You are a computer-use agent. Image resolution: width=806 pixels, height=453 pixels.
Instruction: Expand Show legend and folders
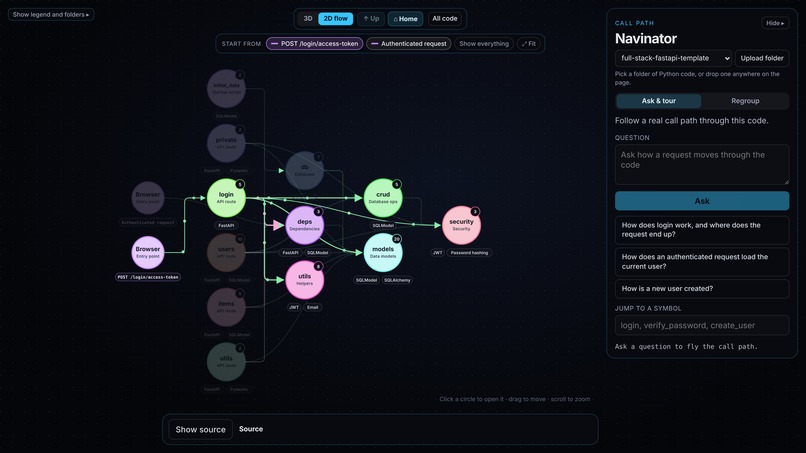(51, 14)
